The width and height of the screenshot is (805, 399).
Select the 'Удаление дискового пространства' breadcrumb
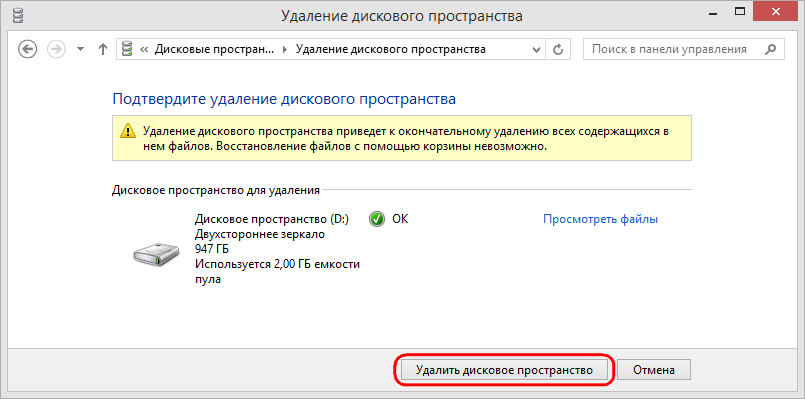(x=391, y=49)
